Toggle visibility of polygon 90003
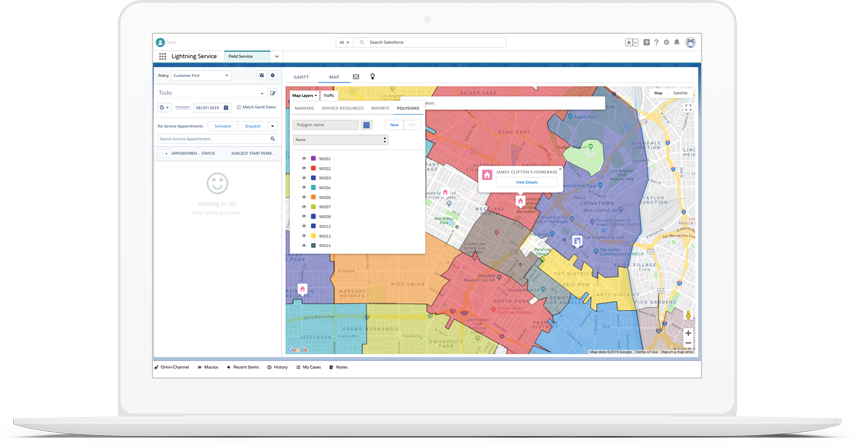 pyautogui.click(x=304, y=178)
